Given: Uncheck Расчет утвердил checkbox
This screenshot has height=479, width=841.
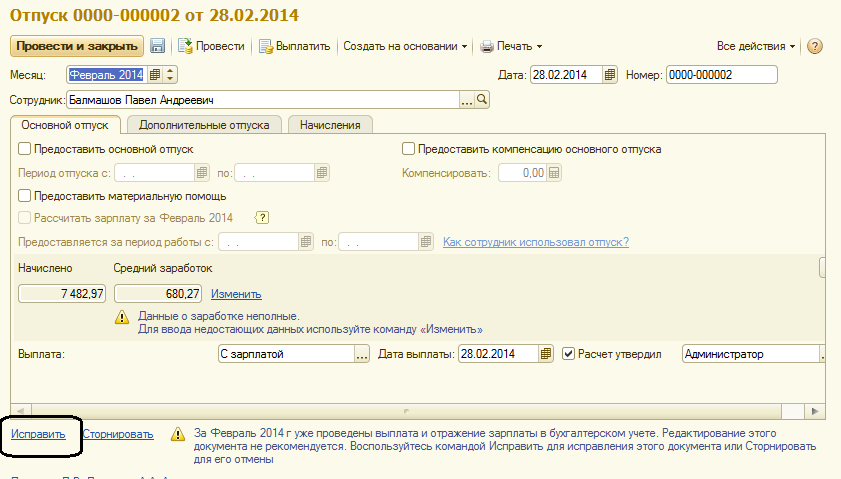Looking at the screenshot, I should (x=569, y=353).
